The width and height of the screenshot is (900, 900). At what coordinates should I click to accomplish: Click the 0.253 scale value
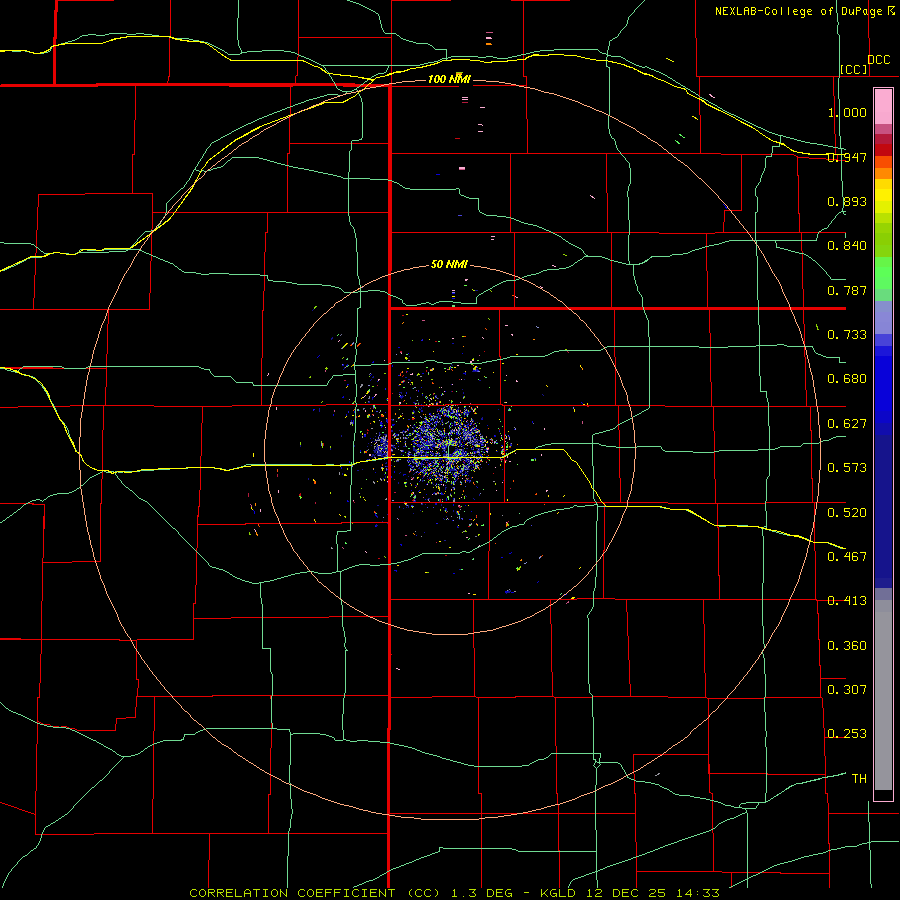pyautogui.click(x=847, y=734)
